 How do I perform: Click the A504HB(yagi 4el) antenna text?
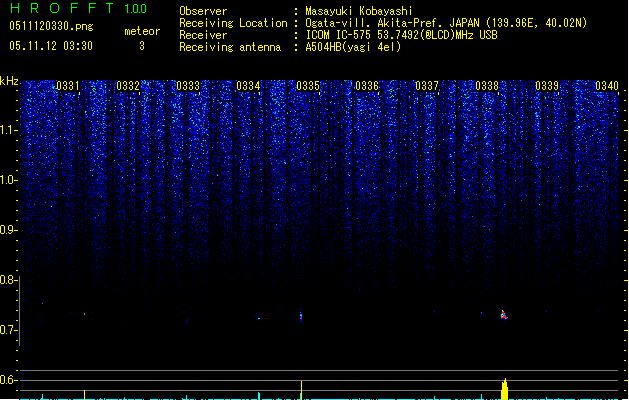pos(353,47)
